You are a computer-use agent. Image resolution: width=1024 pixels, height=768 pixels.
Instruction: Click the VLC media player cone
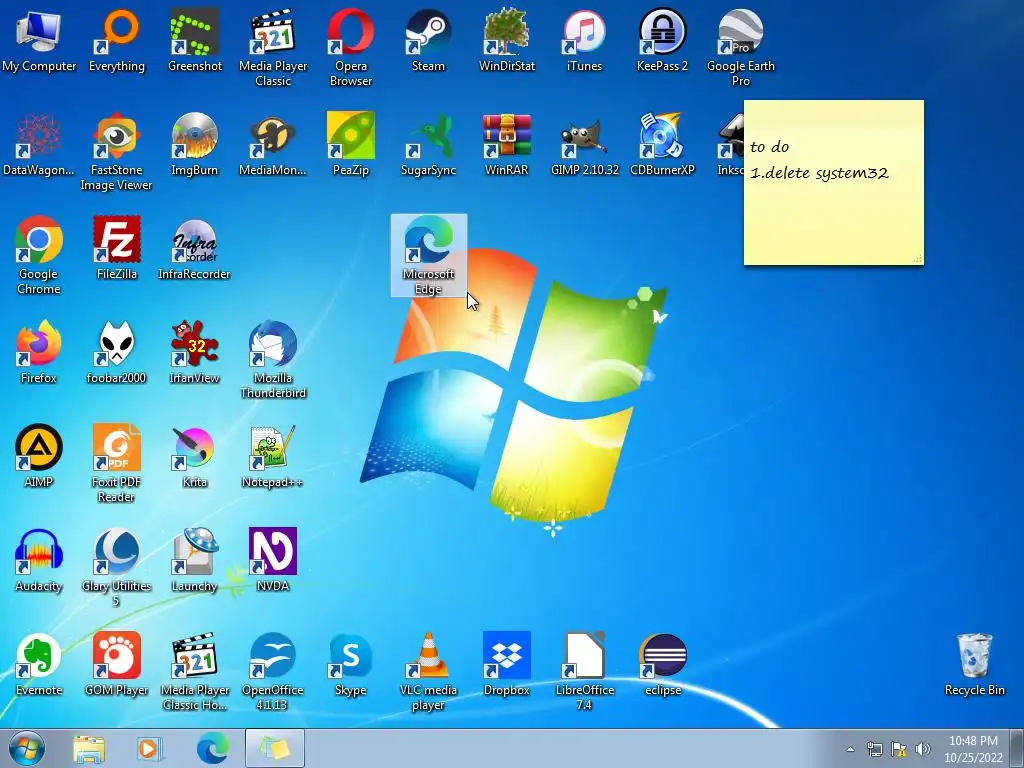click(428, 671)
